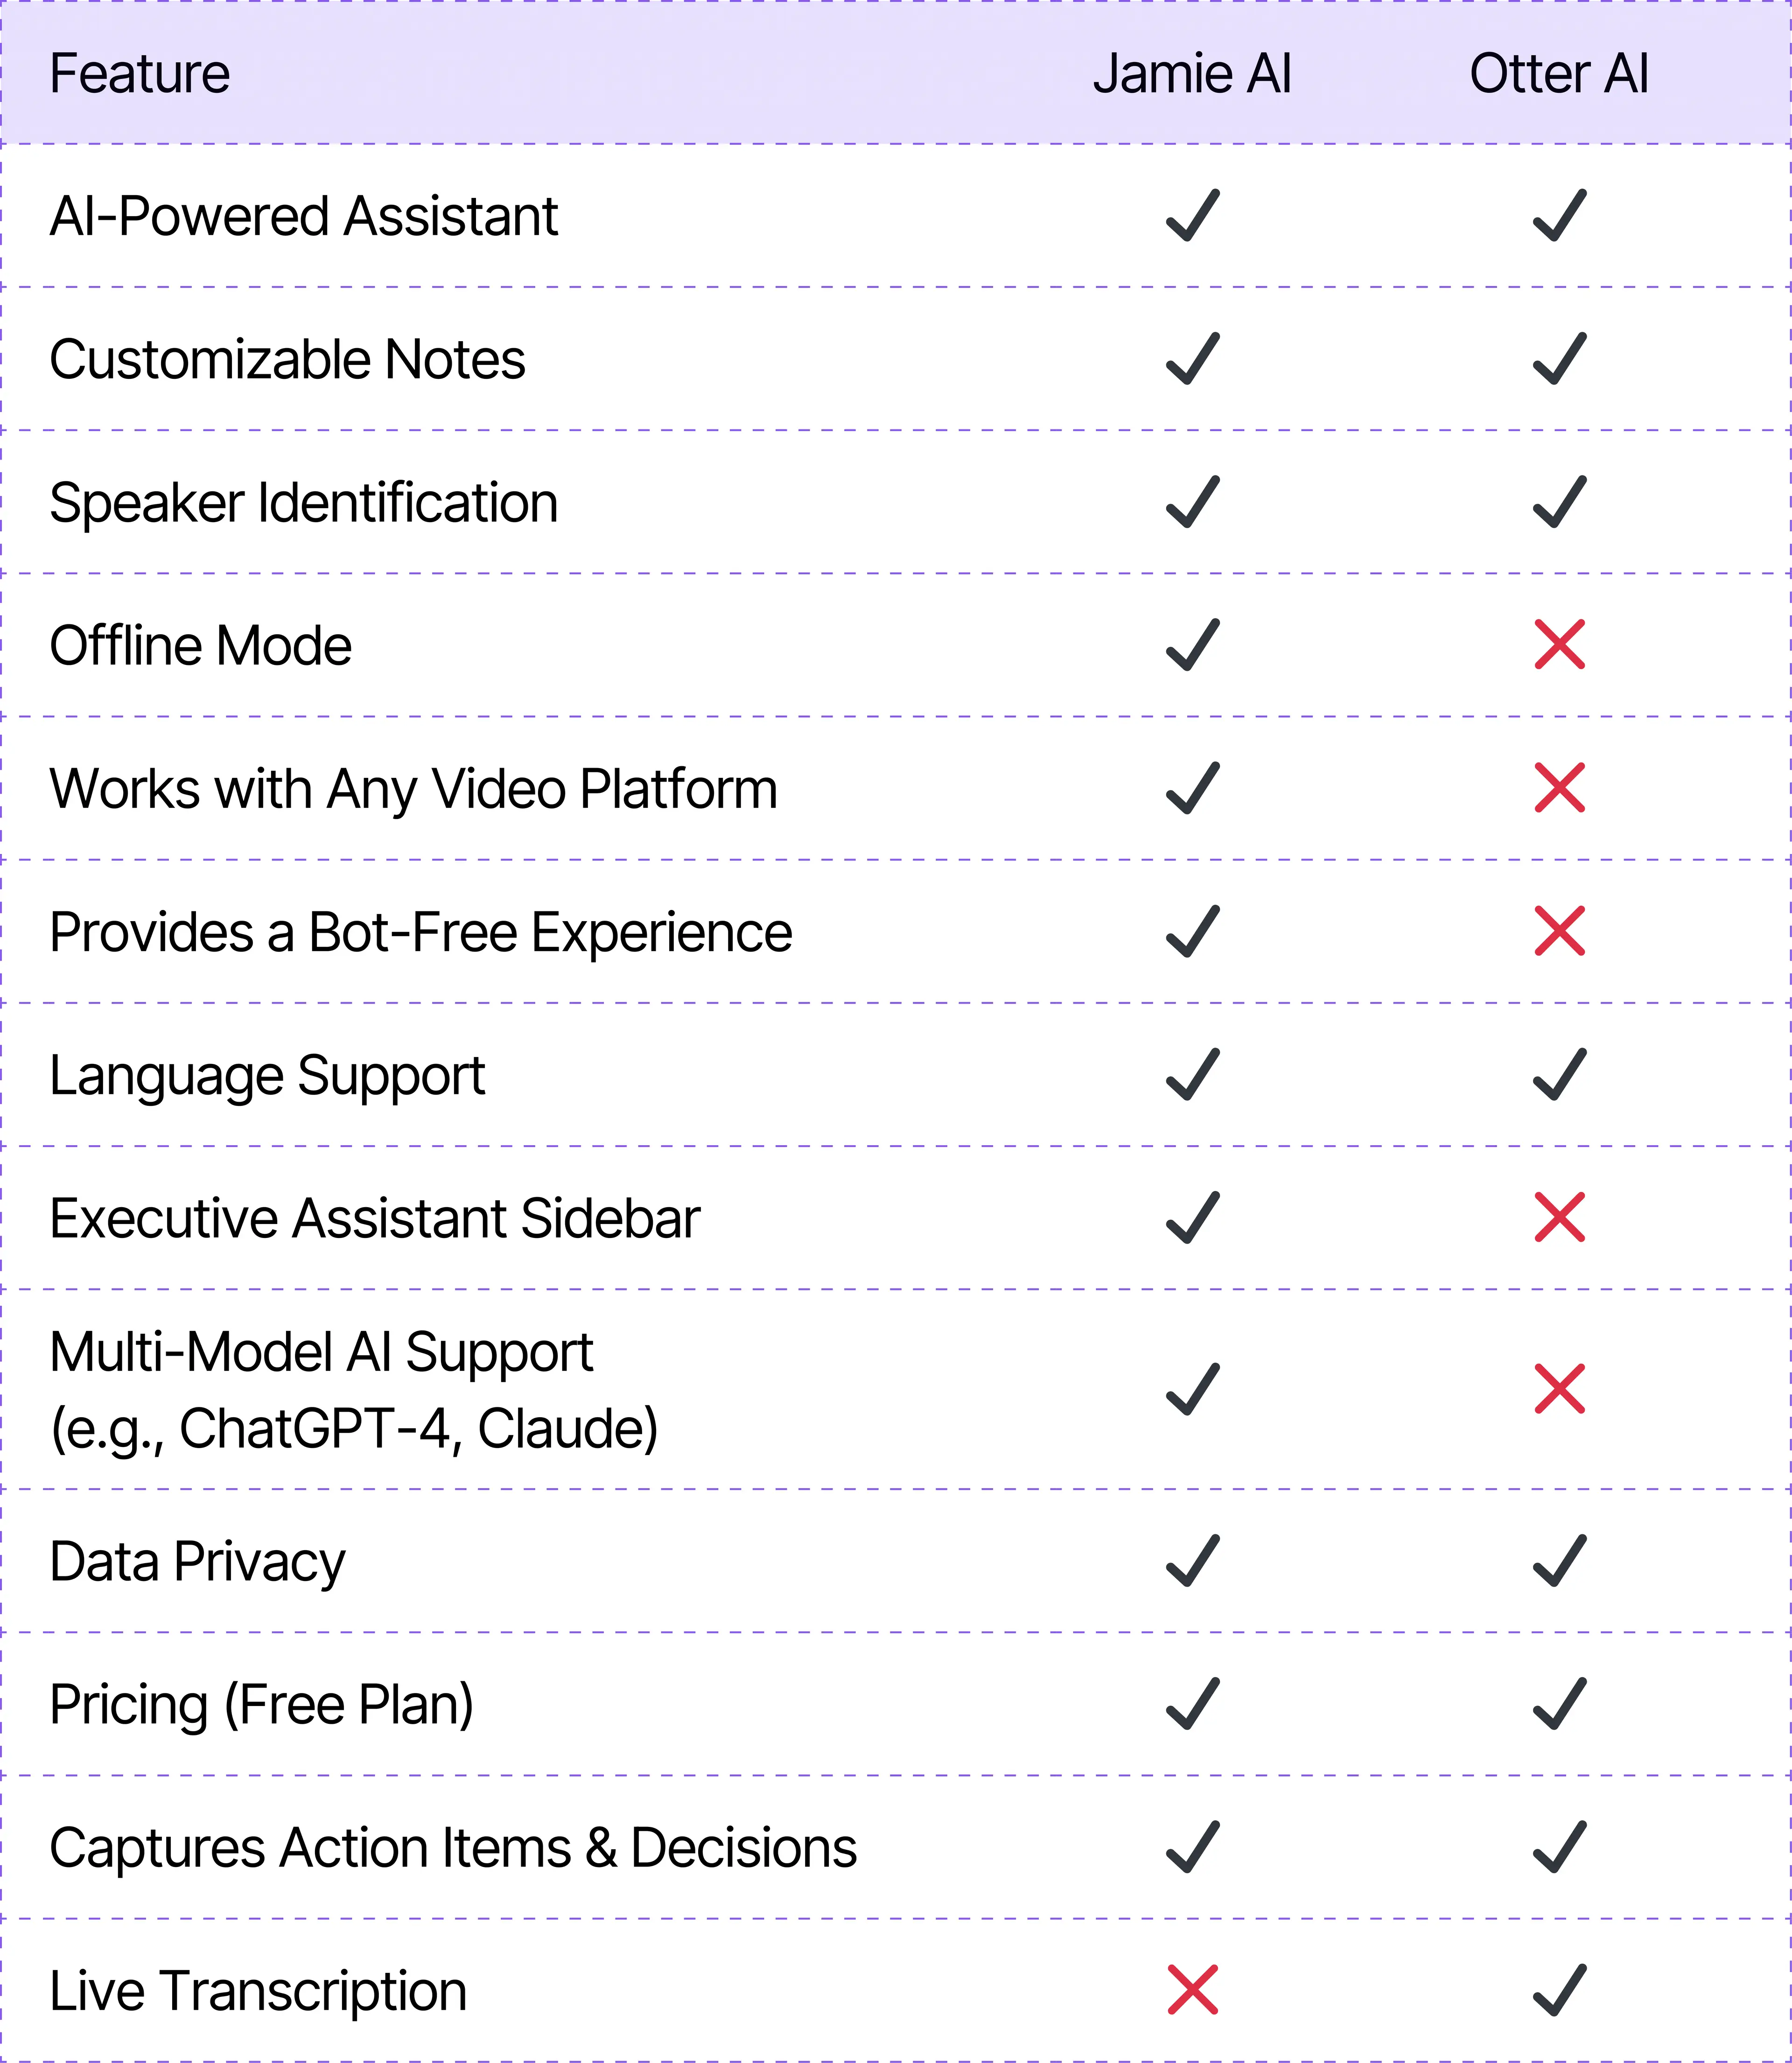Click the Executive Assistant Sidebar label
The height and width of the screenshot is (2063, 1792).
click(375, 1218)
